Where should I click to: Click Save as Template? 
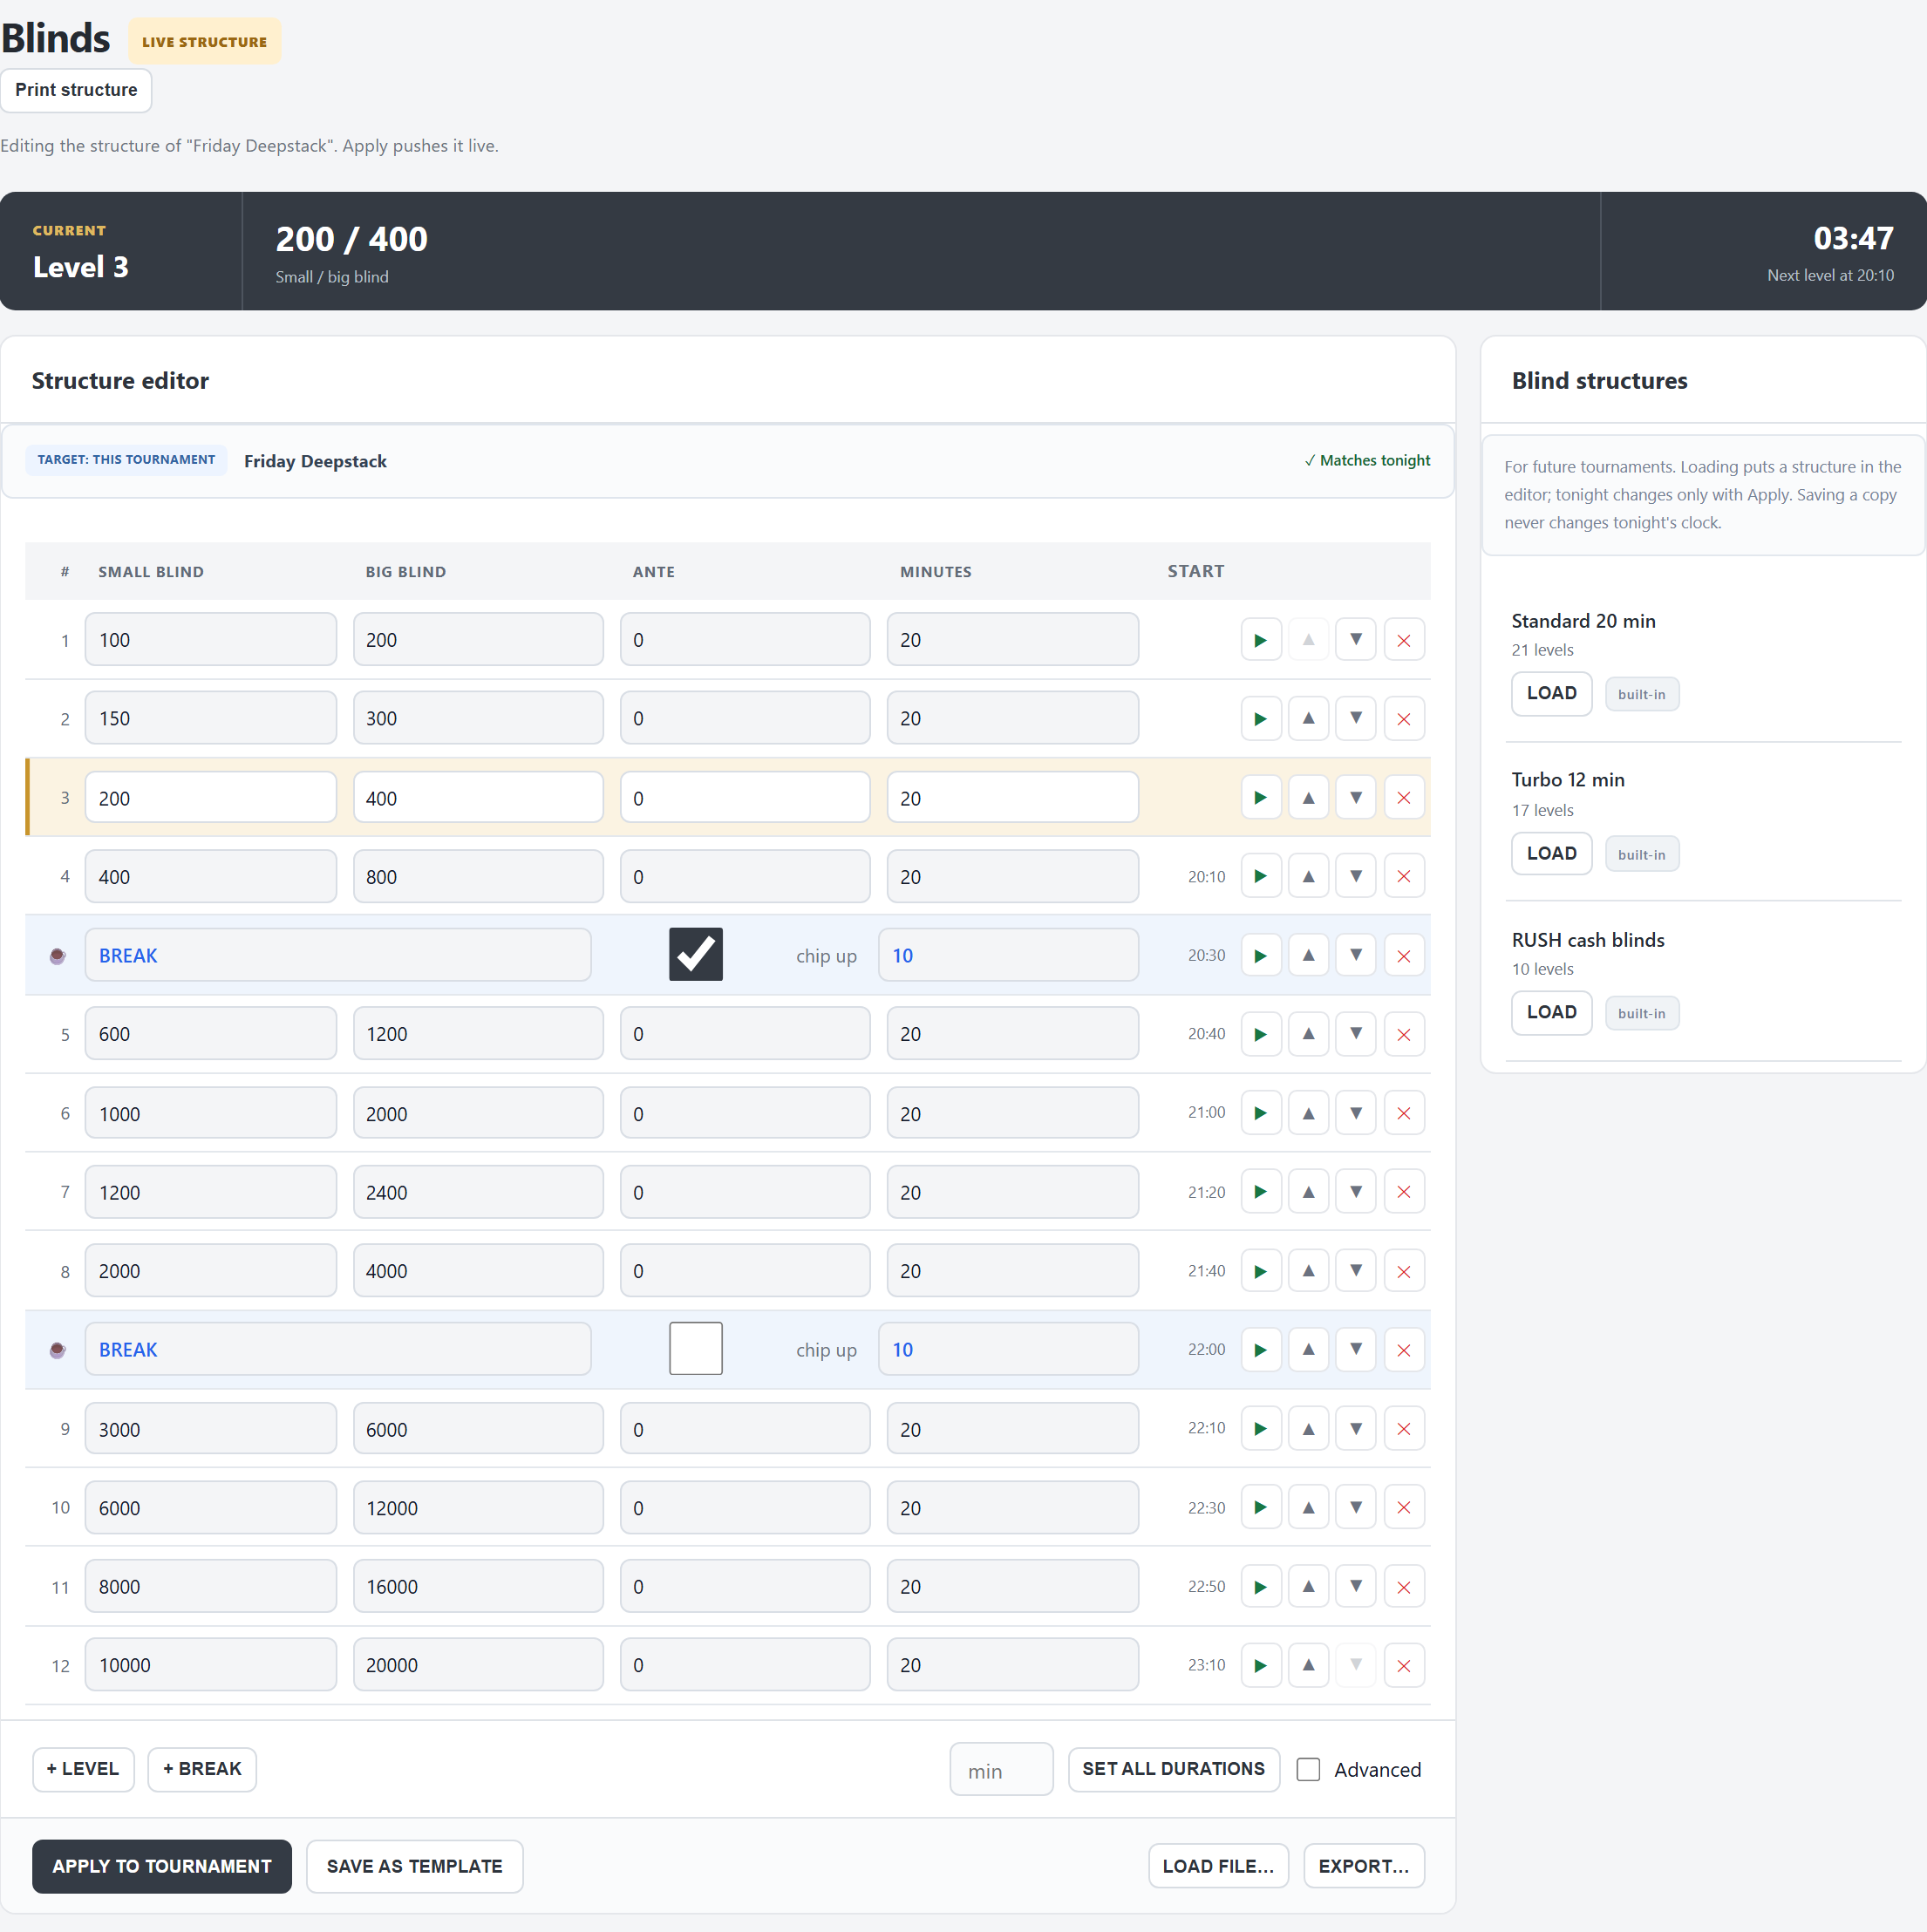coord(414,1866)
